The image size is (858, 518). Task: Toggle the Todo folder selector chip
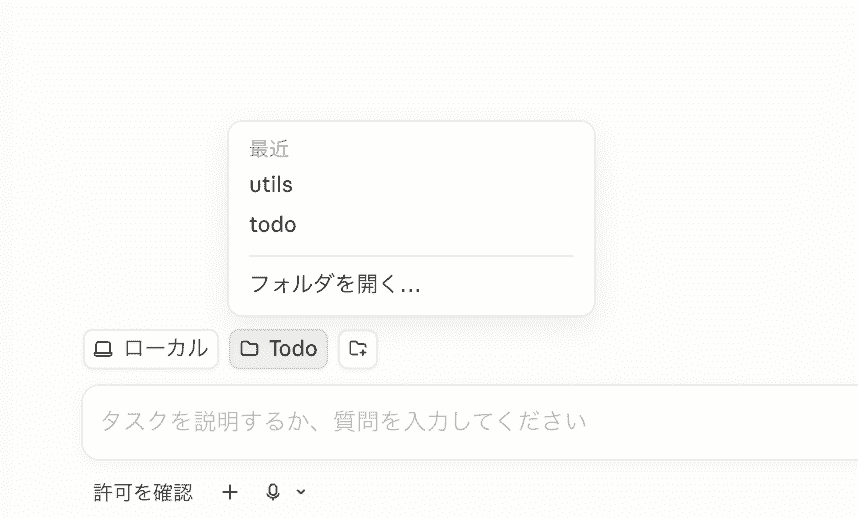click(x=279, y=349)
